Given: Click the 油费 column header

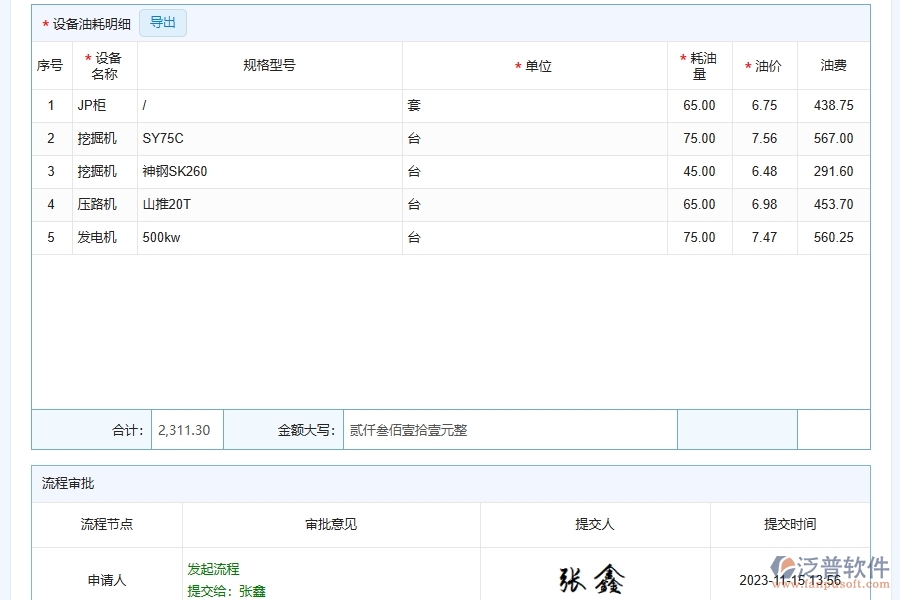Looking at the screenshot, I should pyautogui.click(x=833, y=65).
